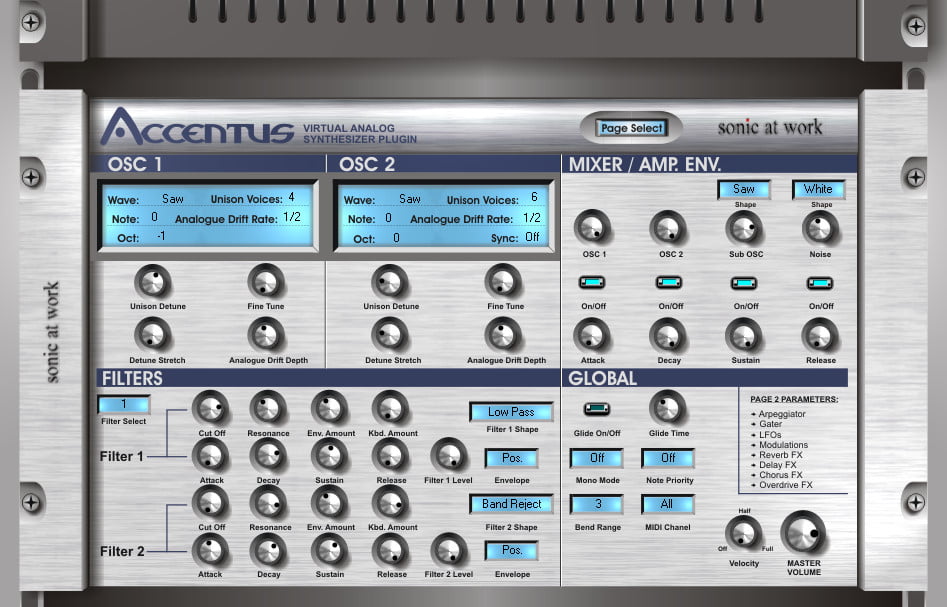Change the MIDI Chanel setting from All
The image size is (947, 607).
[667, 504]
